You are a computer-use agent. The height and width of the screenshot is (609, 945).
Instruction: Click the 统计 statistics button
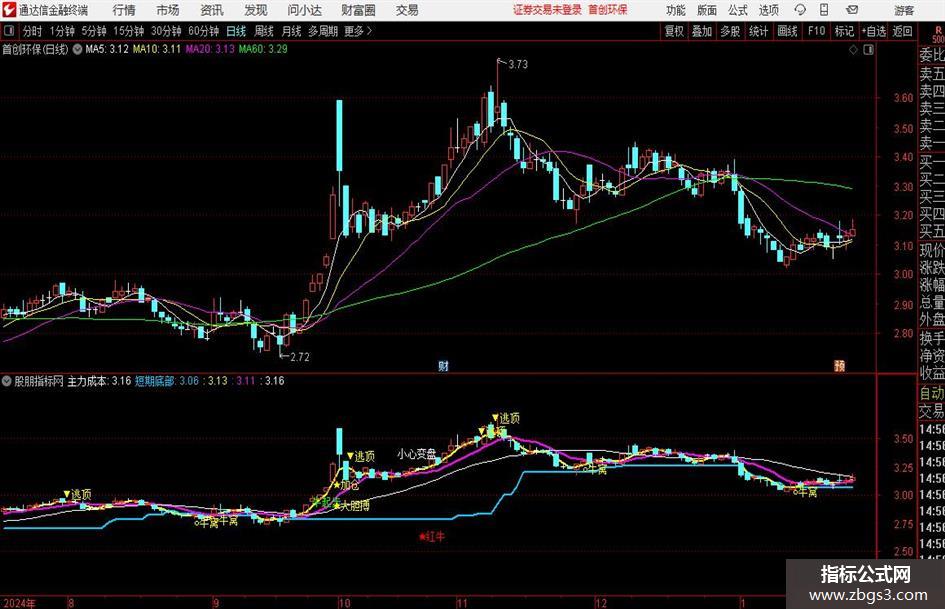[758, 31]
